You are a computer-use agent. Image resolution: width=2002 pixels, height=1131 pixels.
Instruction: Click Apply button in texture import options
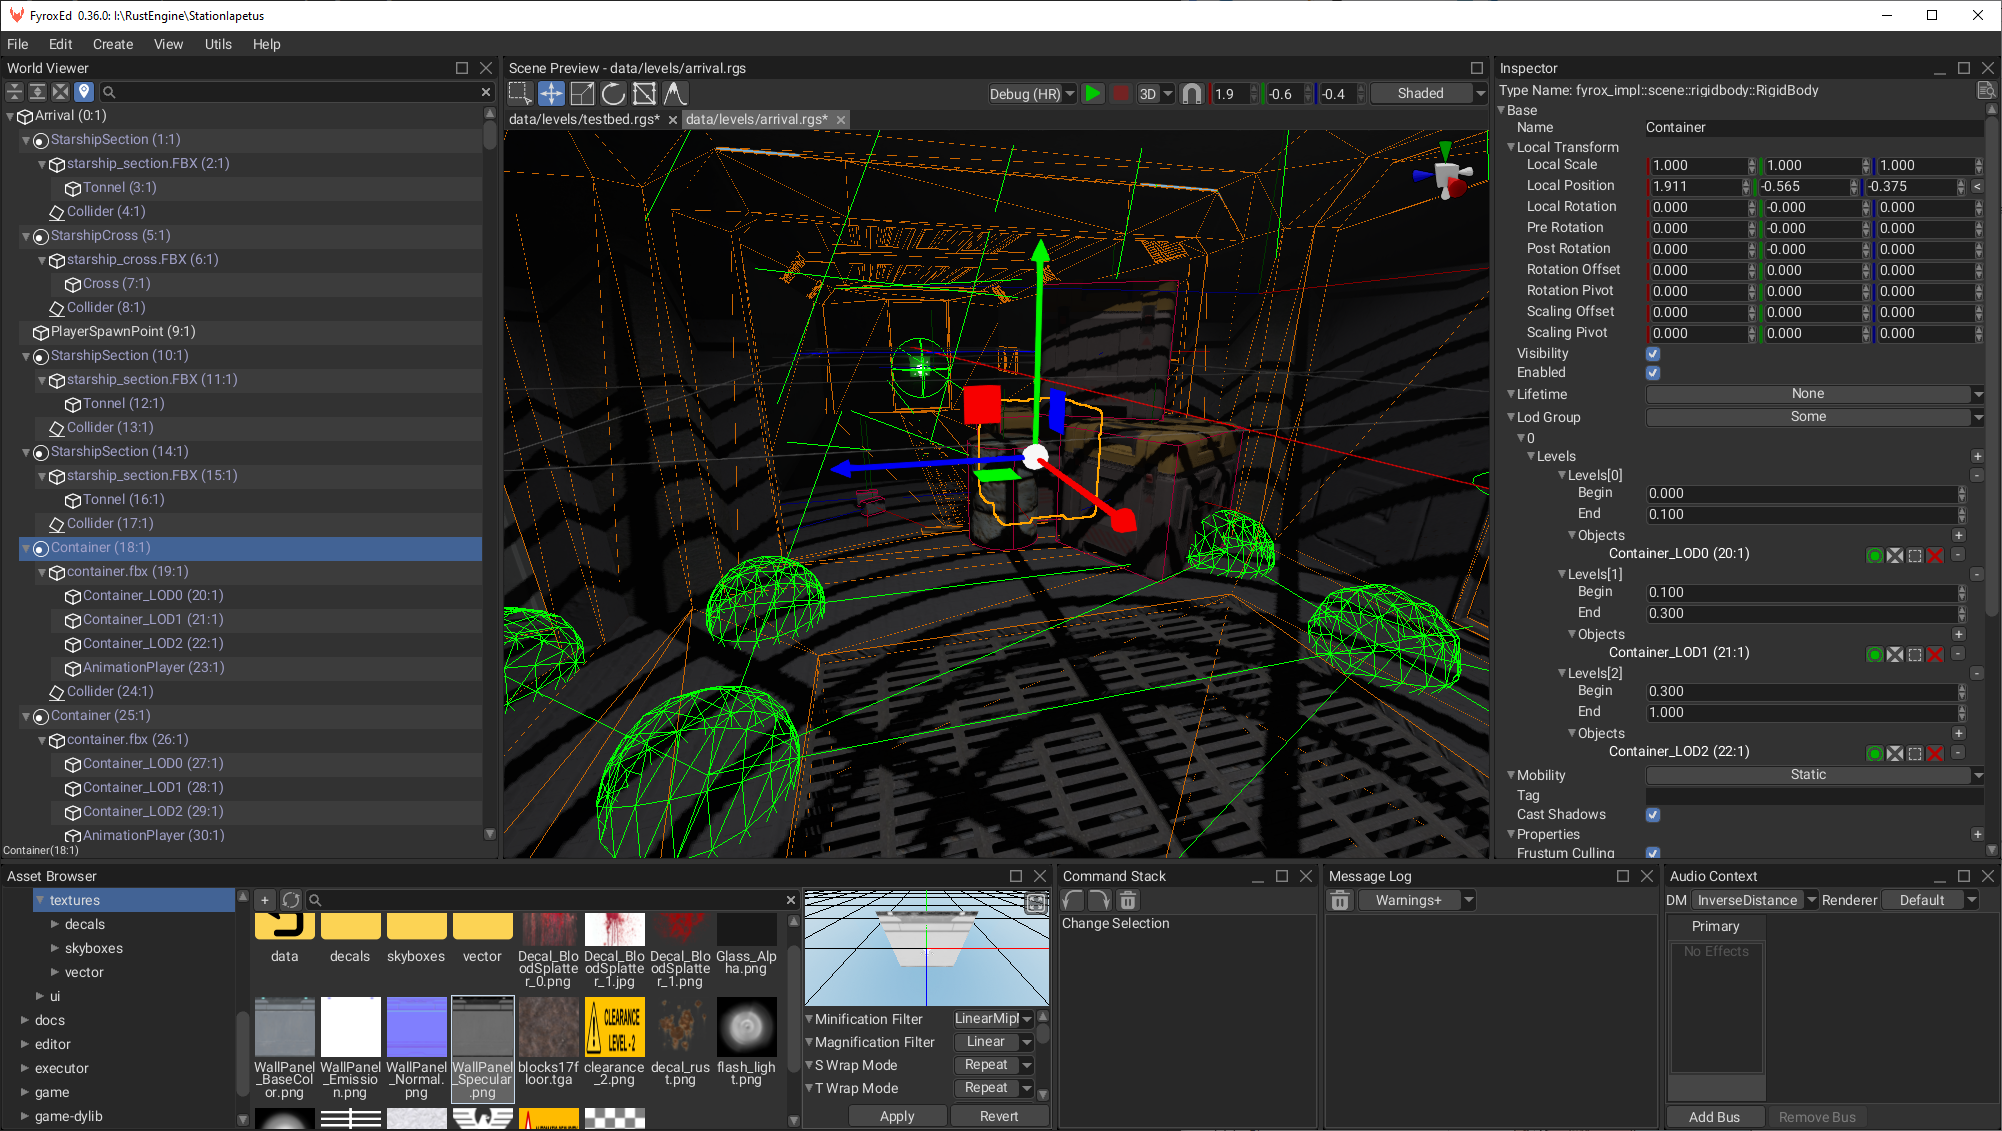point(897,1116)
